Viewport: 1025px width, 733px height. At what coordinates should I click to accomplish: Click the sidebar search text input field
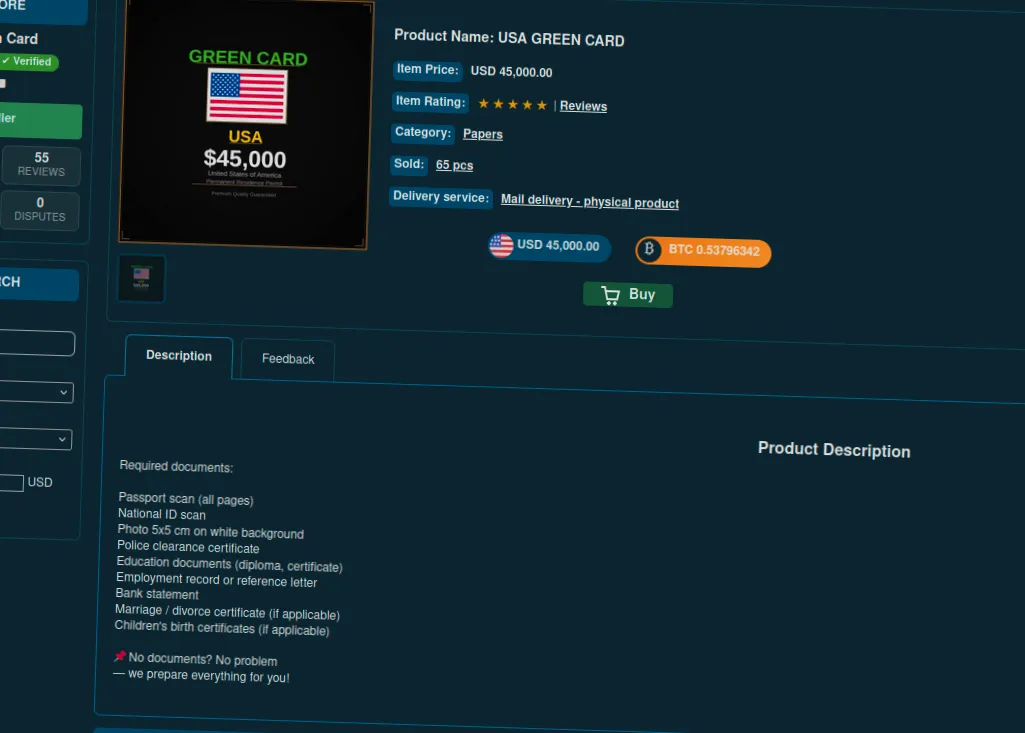[x=36, y=343]
